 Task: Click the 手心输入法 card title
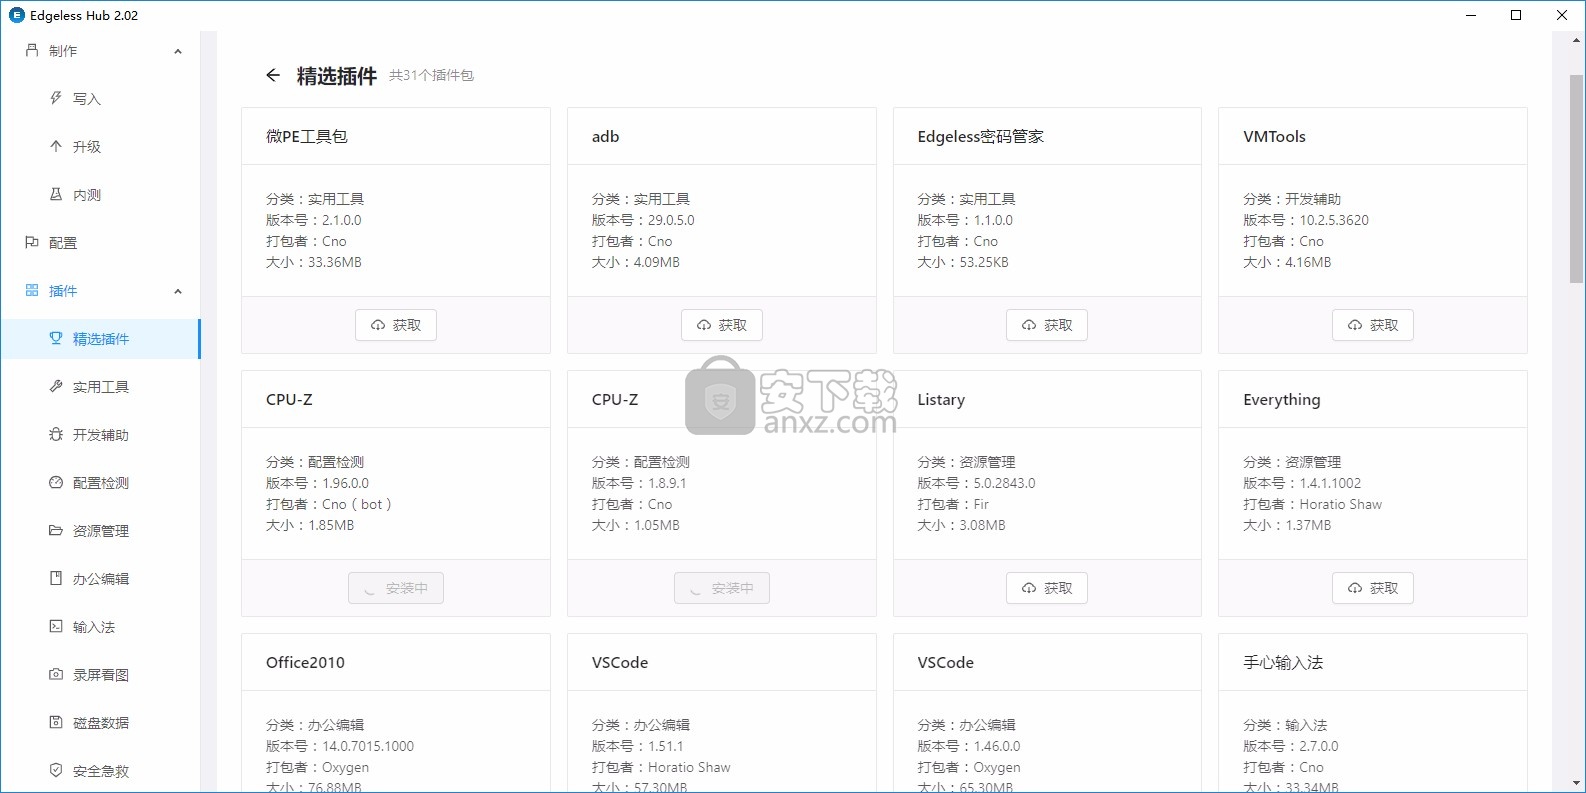(x=1283, y=662)
